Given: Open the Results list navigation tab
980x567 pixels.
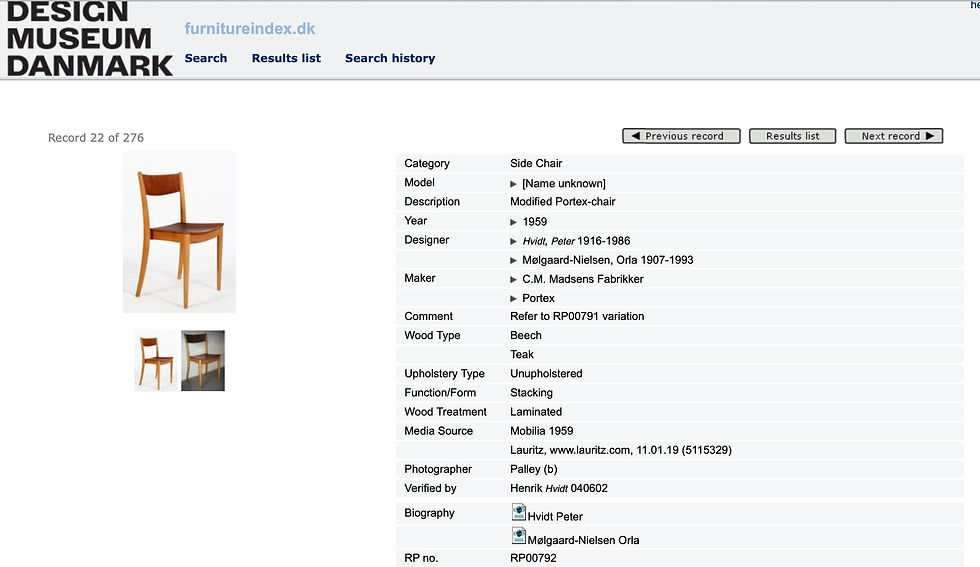Looking at the screenshot, I should (x=286, y=58).
